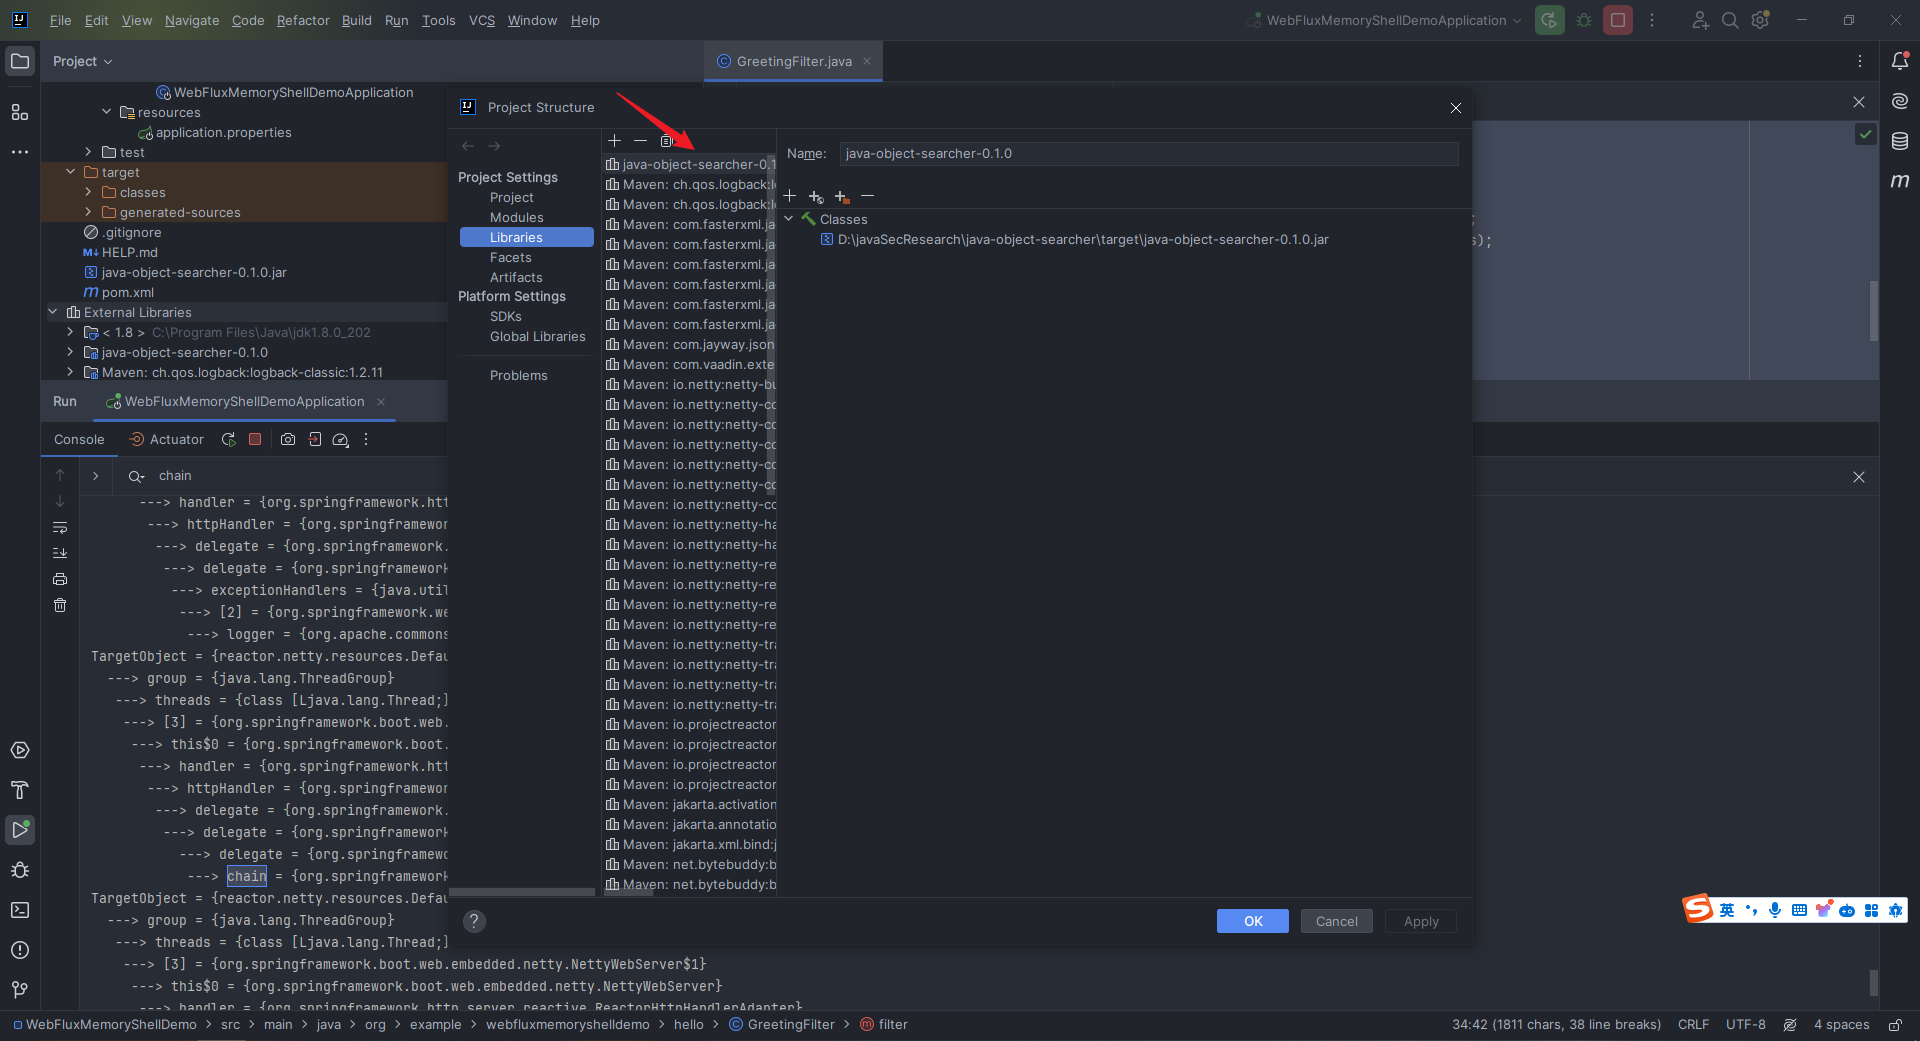Select Modules in Project Settings
Image resolution: width=1920 pixels, height=1041 pixels.
pos(517,217)
